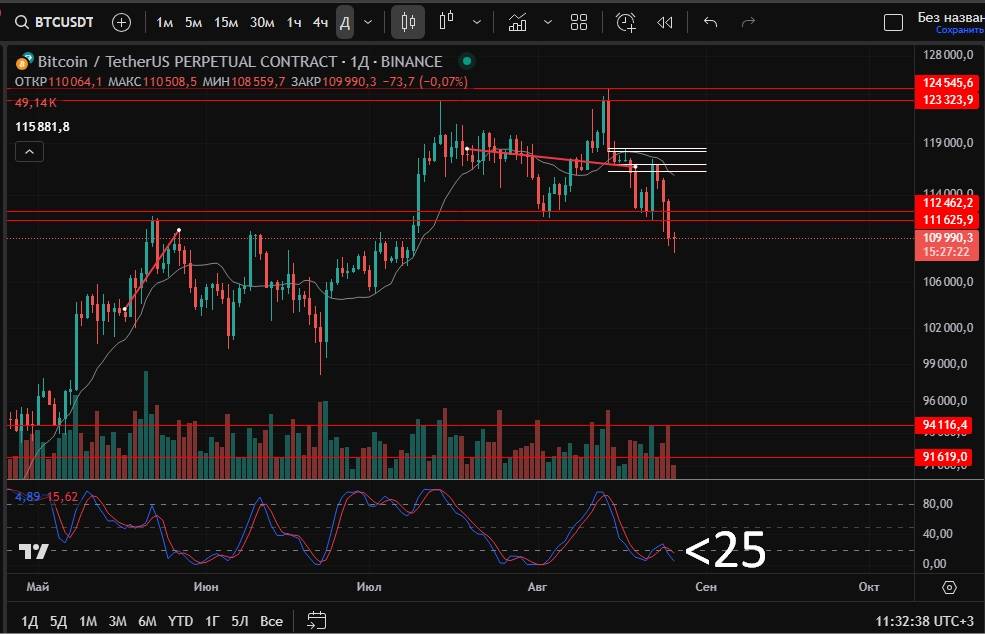Activate the Д daily timeframe
985x634 pixels.
(344, 22)
